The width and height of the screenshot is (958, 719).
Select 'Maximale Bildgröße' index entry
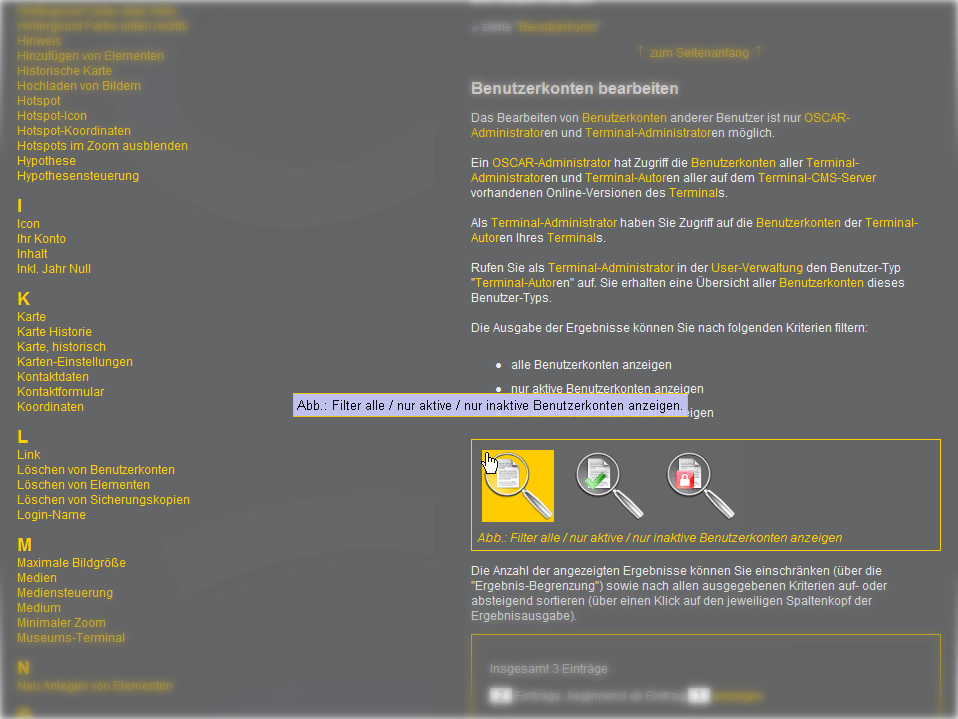pos(71,563)
